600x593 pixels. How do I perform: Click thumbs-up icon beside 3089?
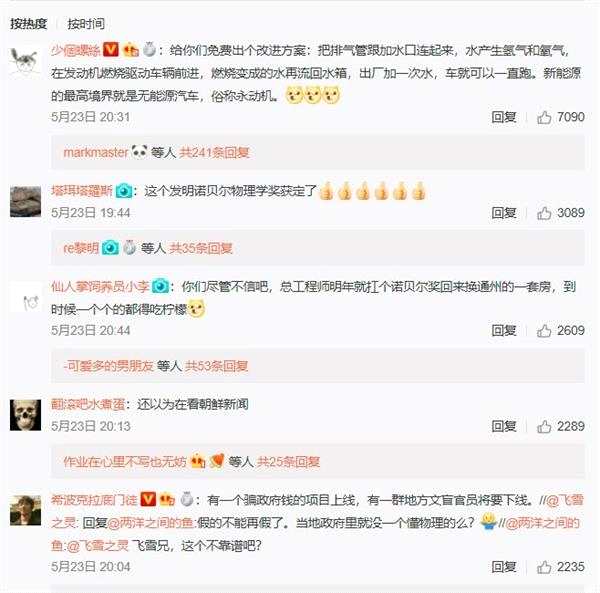544,213
